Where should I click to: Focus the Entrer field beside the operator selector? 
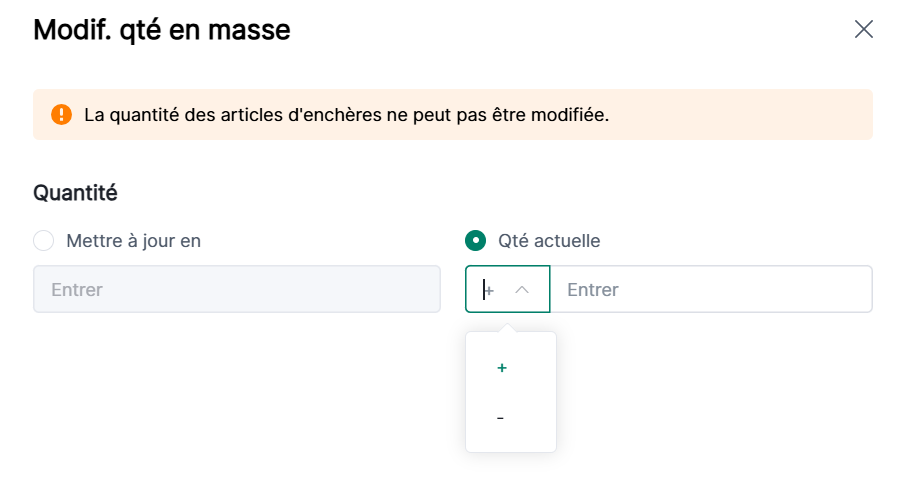pyautogui.click(x=711, y=290)
